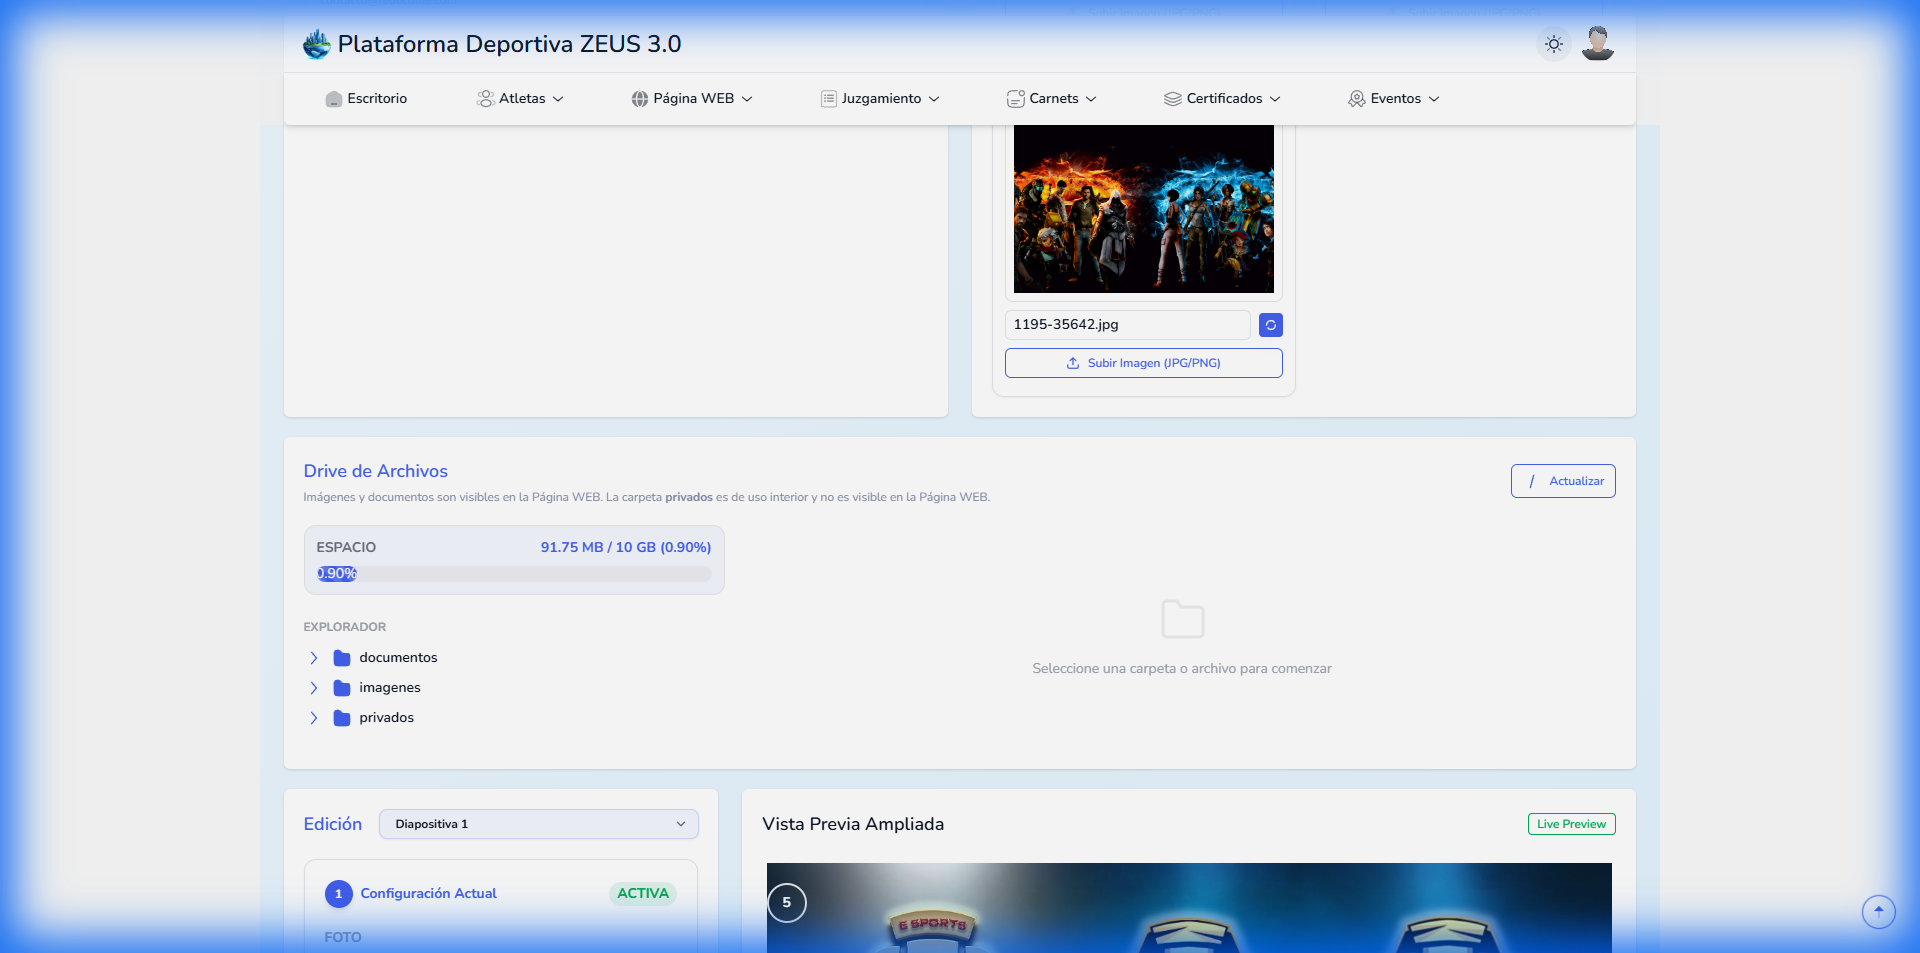
Task: Click the ZEUS 3.0 logo icon
Action: pyautogui.click(x=316, y=44)
